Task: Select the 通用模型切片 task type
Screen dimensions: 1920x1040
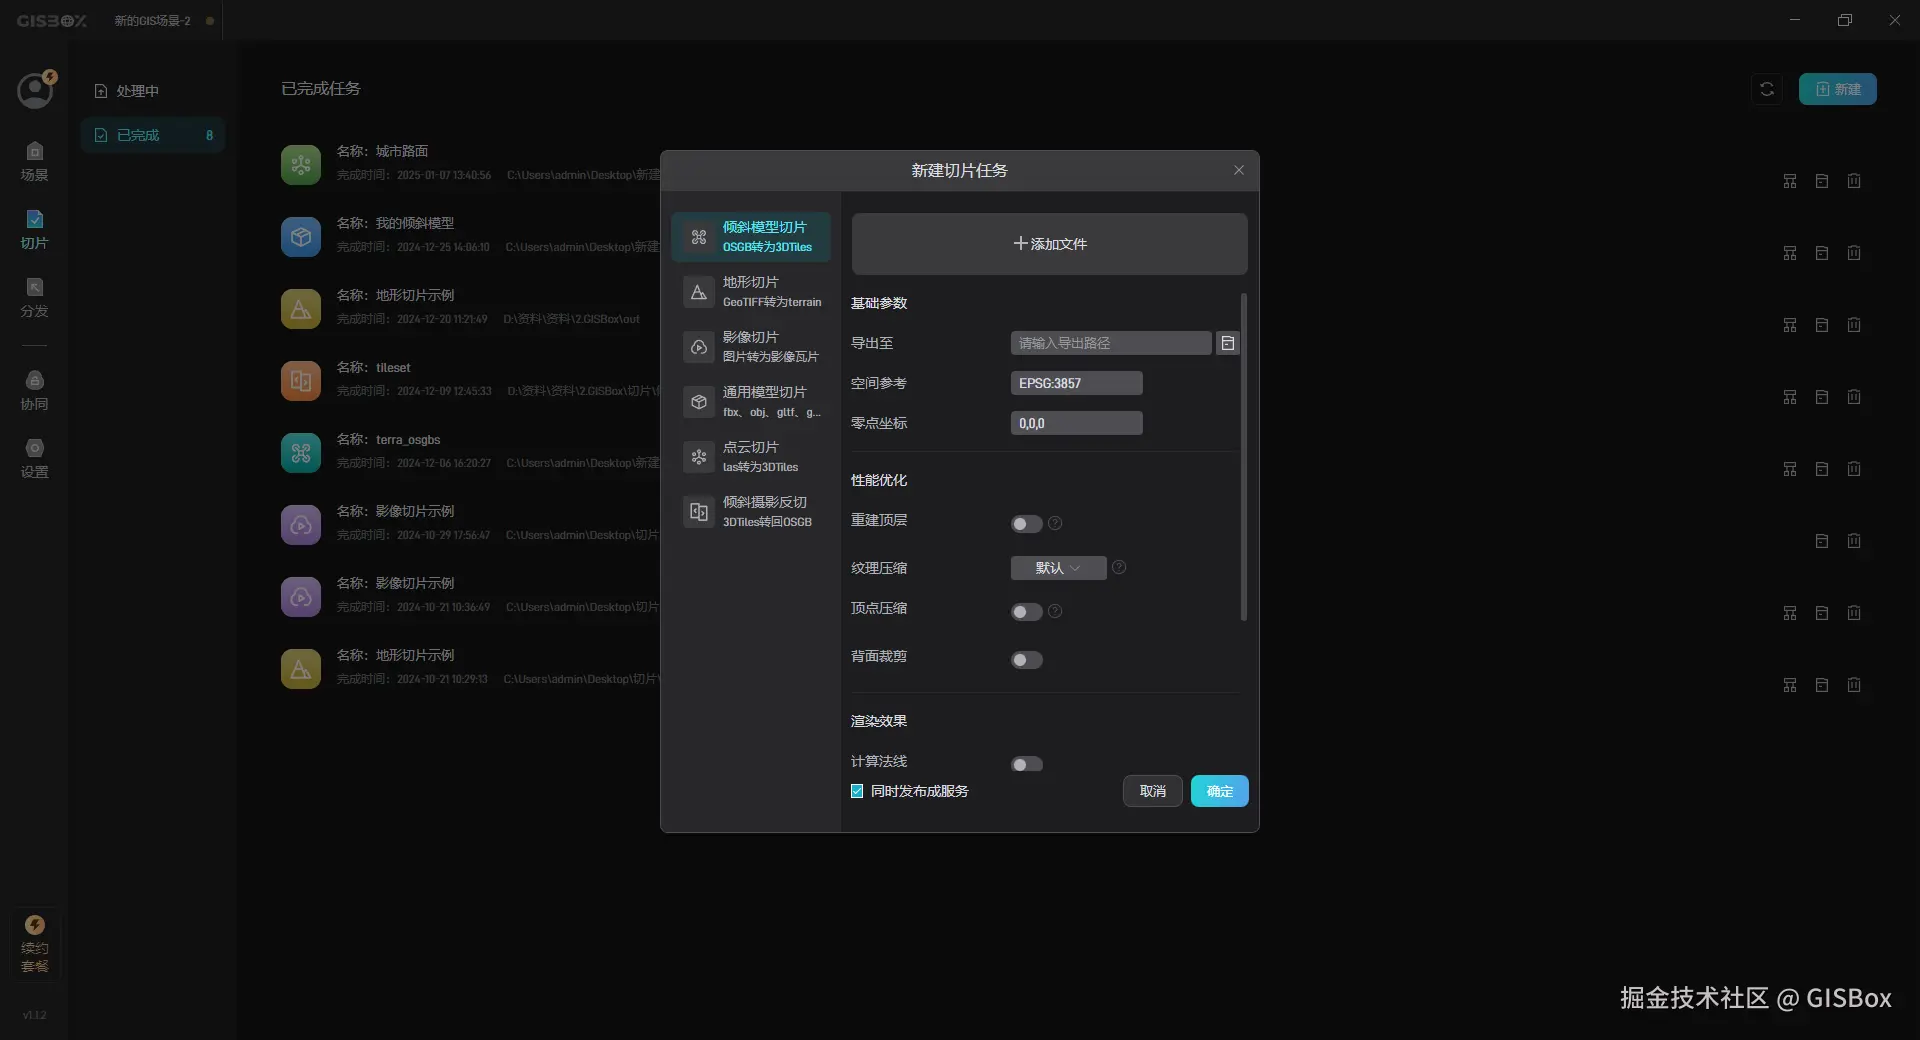Action: tap(751, 402)
